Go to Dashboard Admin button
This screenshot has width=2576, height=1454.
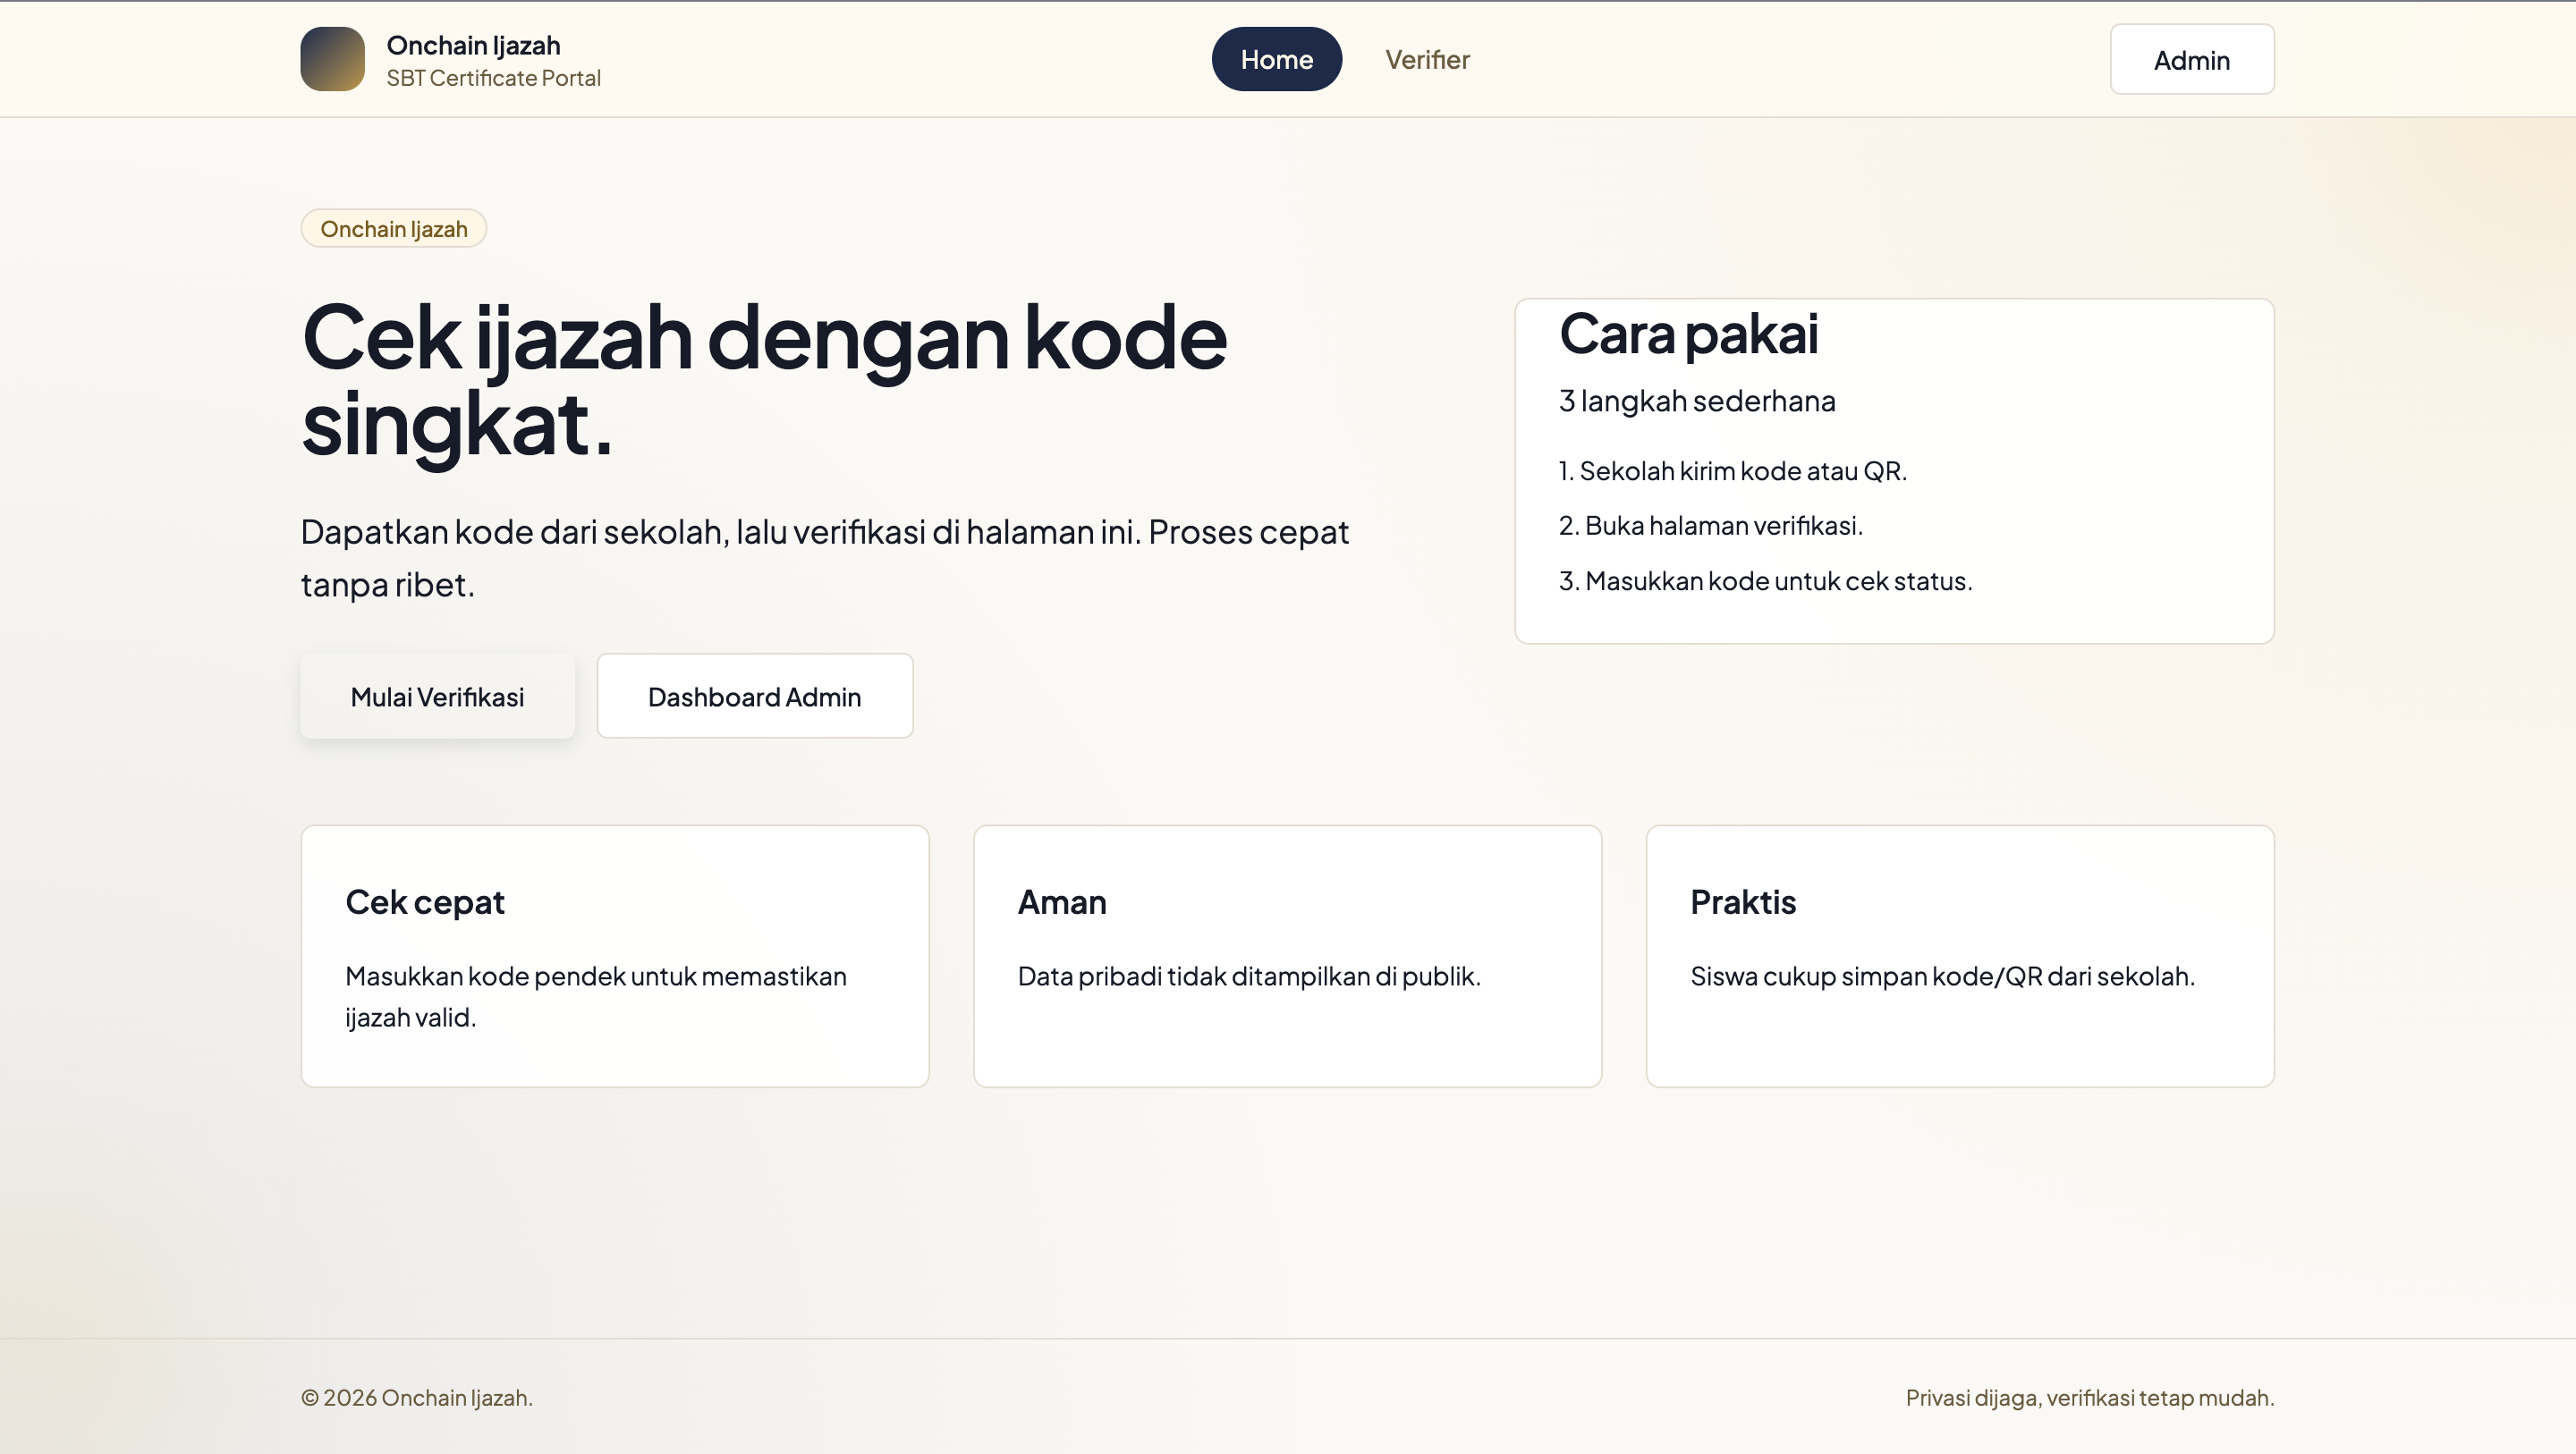point(755,697)
